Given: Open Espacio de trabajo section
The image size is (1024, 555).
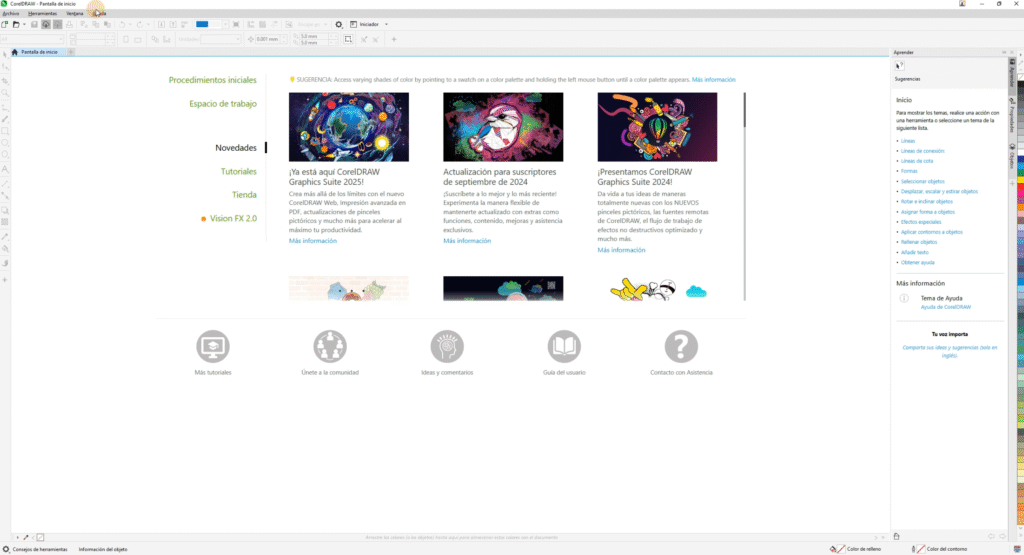Looking at the screenshot, I should click(x=223, y=103).
